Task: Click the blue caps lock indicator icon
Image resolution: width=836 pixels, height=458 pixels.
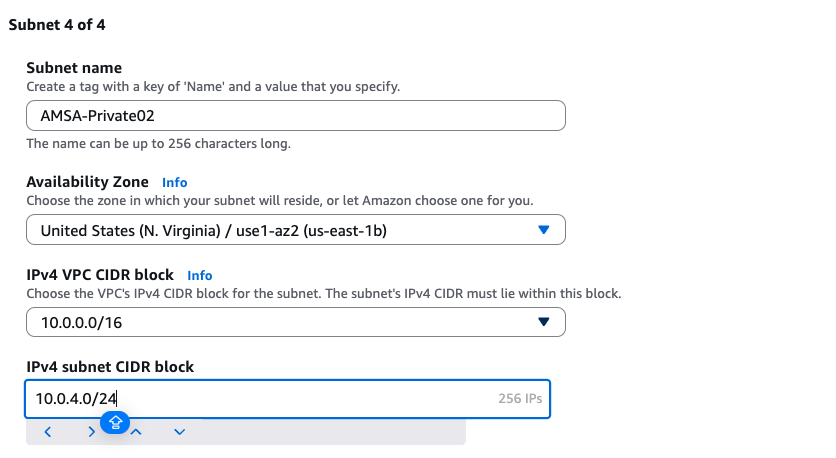Action: point(115,423)
